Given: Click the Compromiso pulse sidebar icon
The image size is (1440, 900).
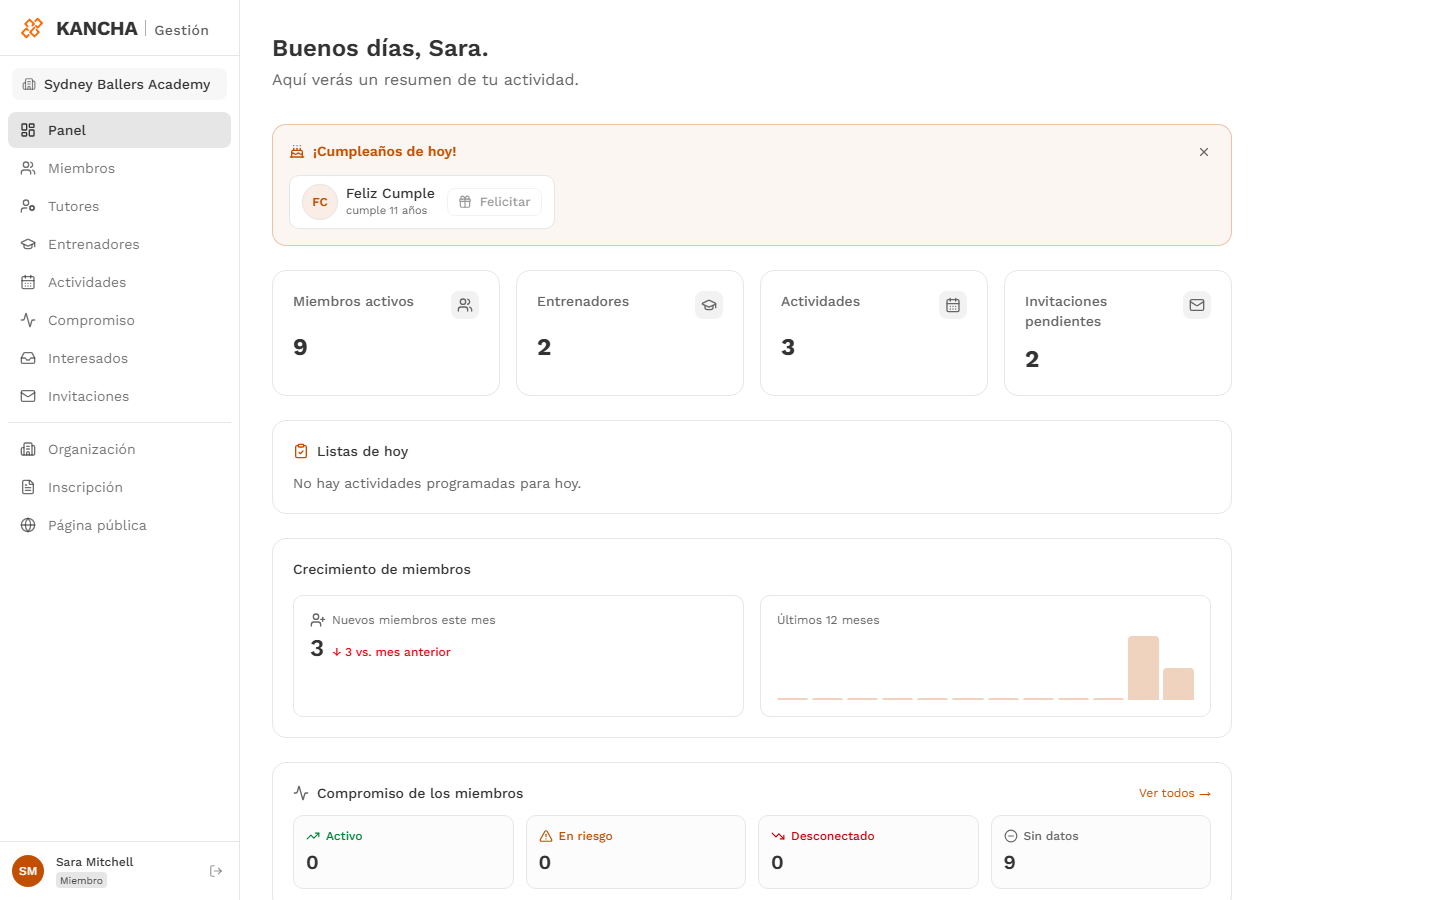Looking at the screenshot, I should [x=28, y=320].
